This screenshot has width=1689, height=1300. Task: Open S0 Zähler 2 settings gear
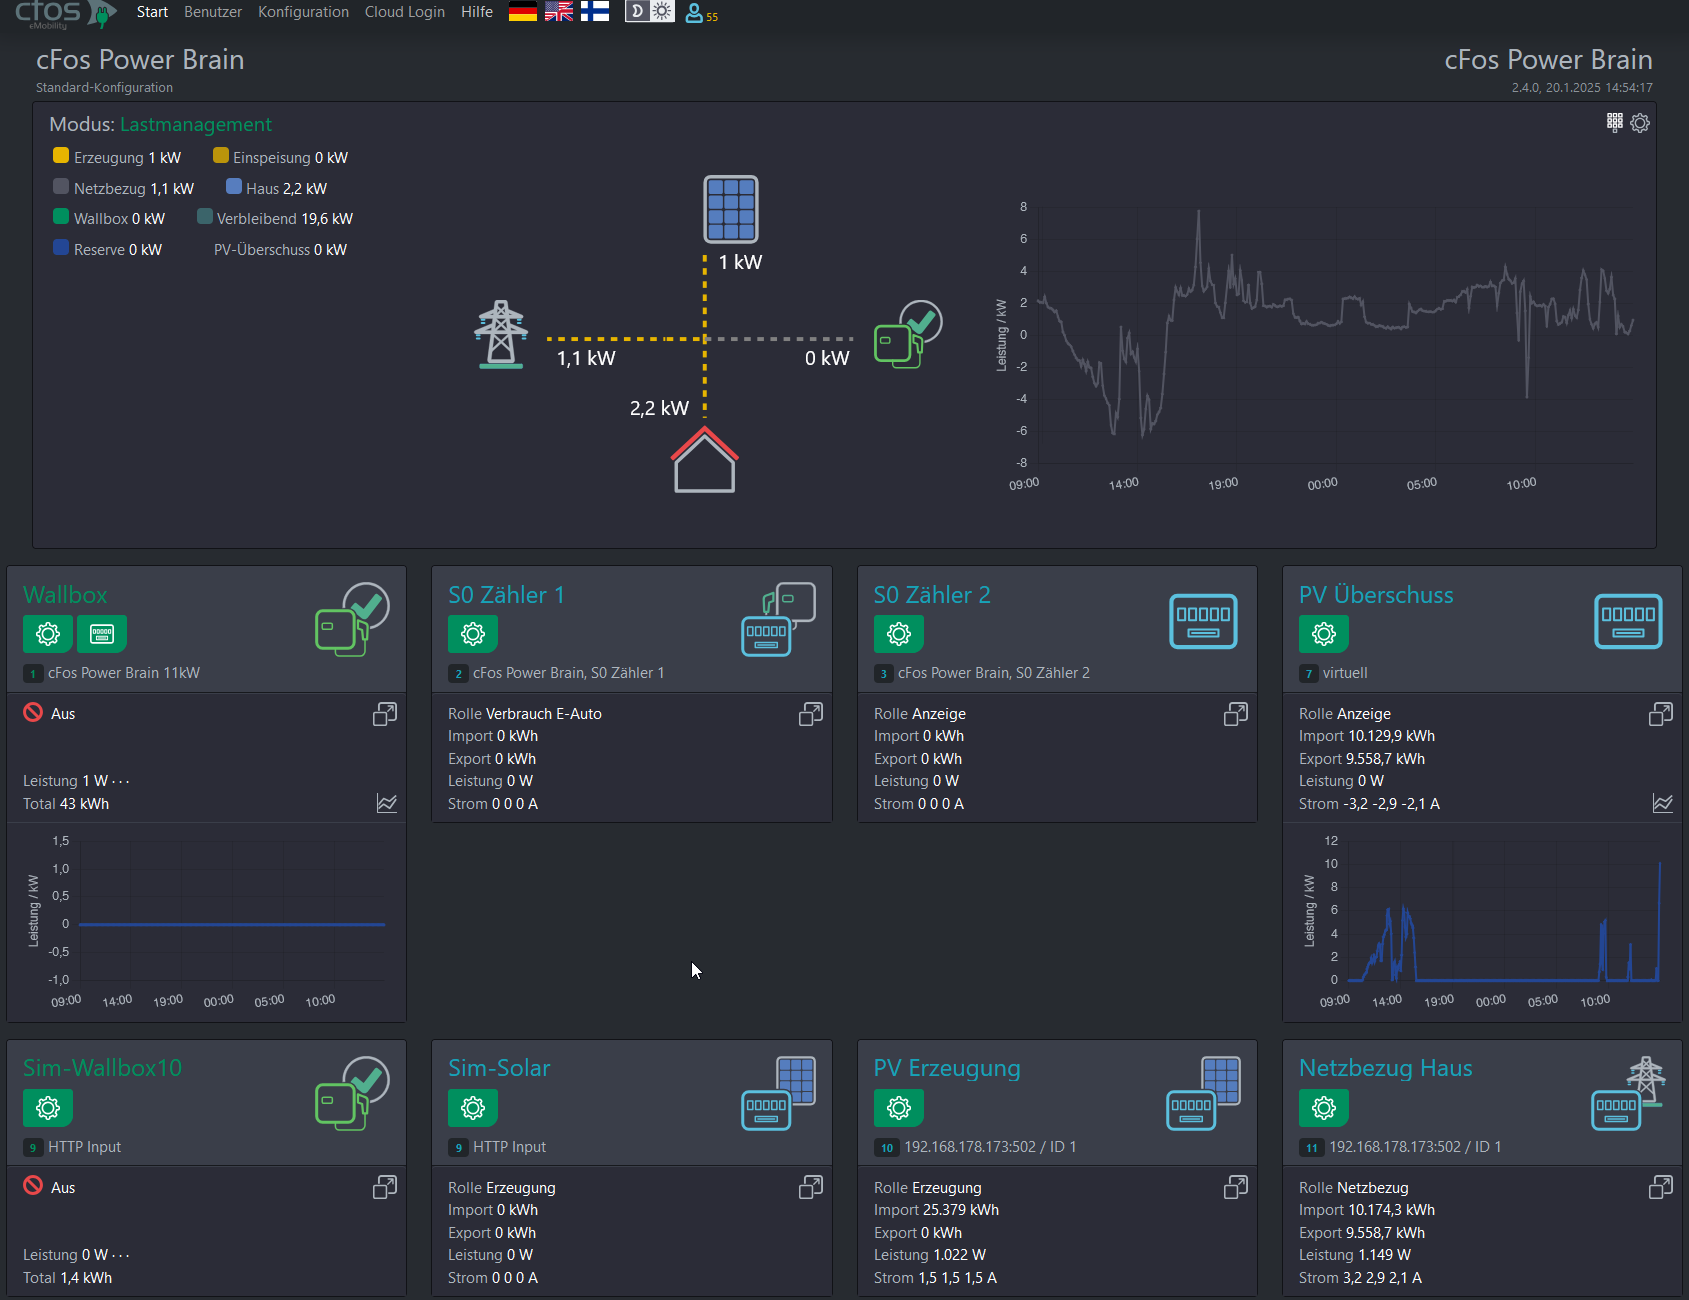(899, 634)
